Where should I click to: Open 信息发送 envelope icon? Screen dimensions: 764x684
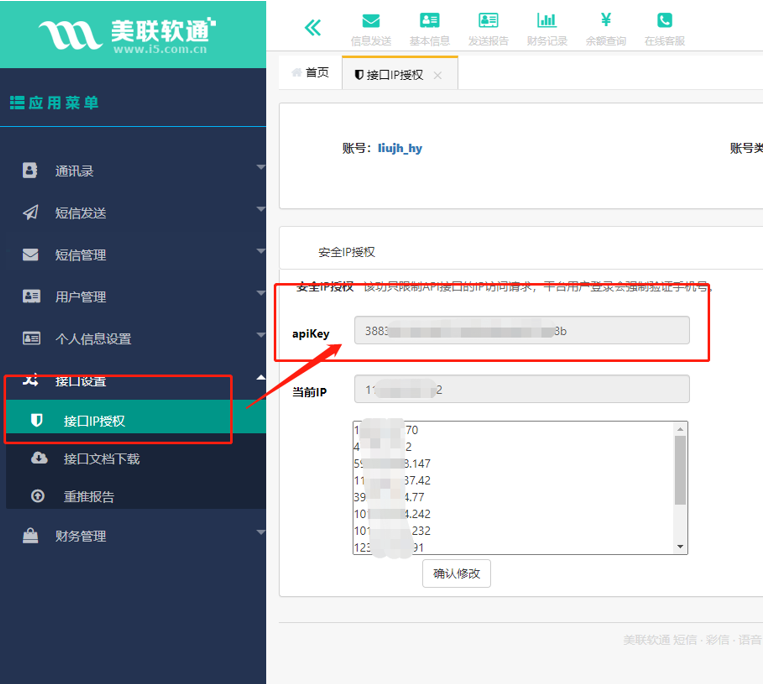coord(371,21)
